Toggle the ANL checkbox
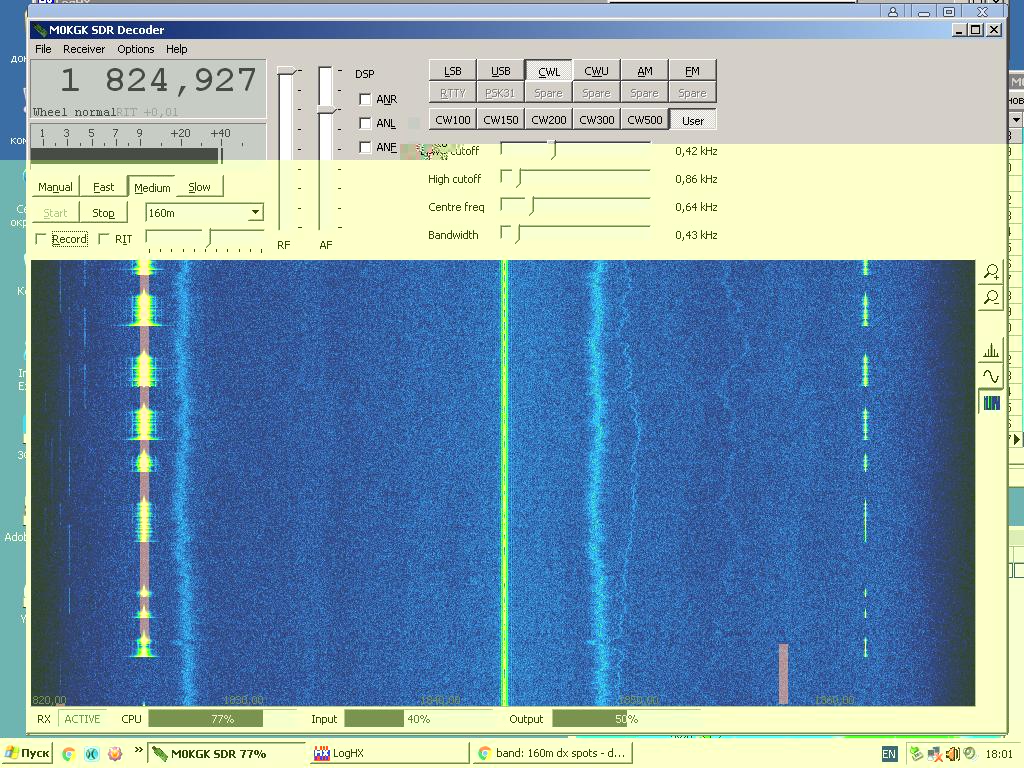 pos(365,123)
